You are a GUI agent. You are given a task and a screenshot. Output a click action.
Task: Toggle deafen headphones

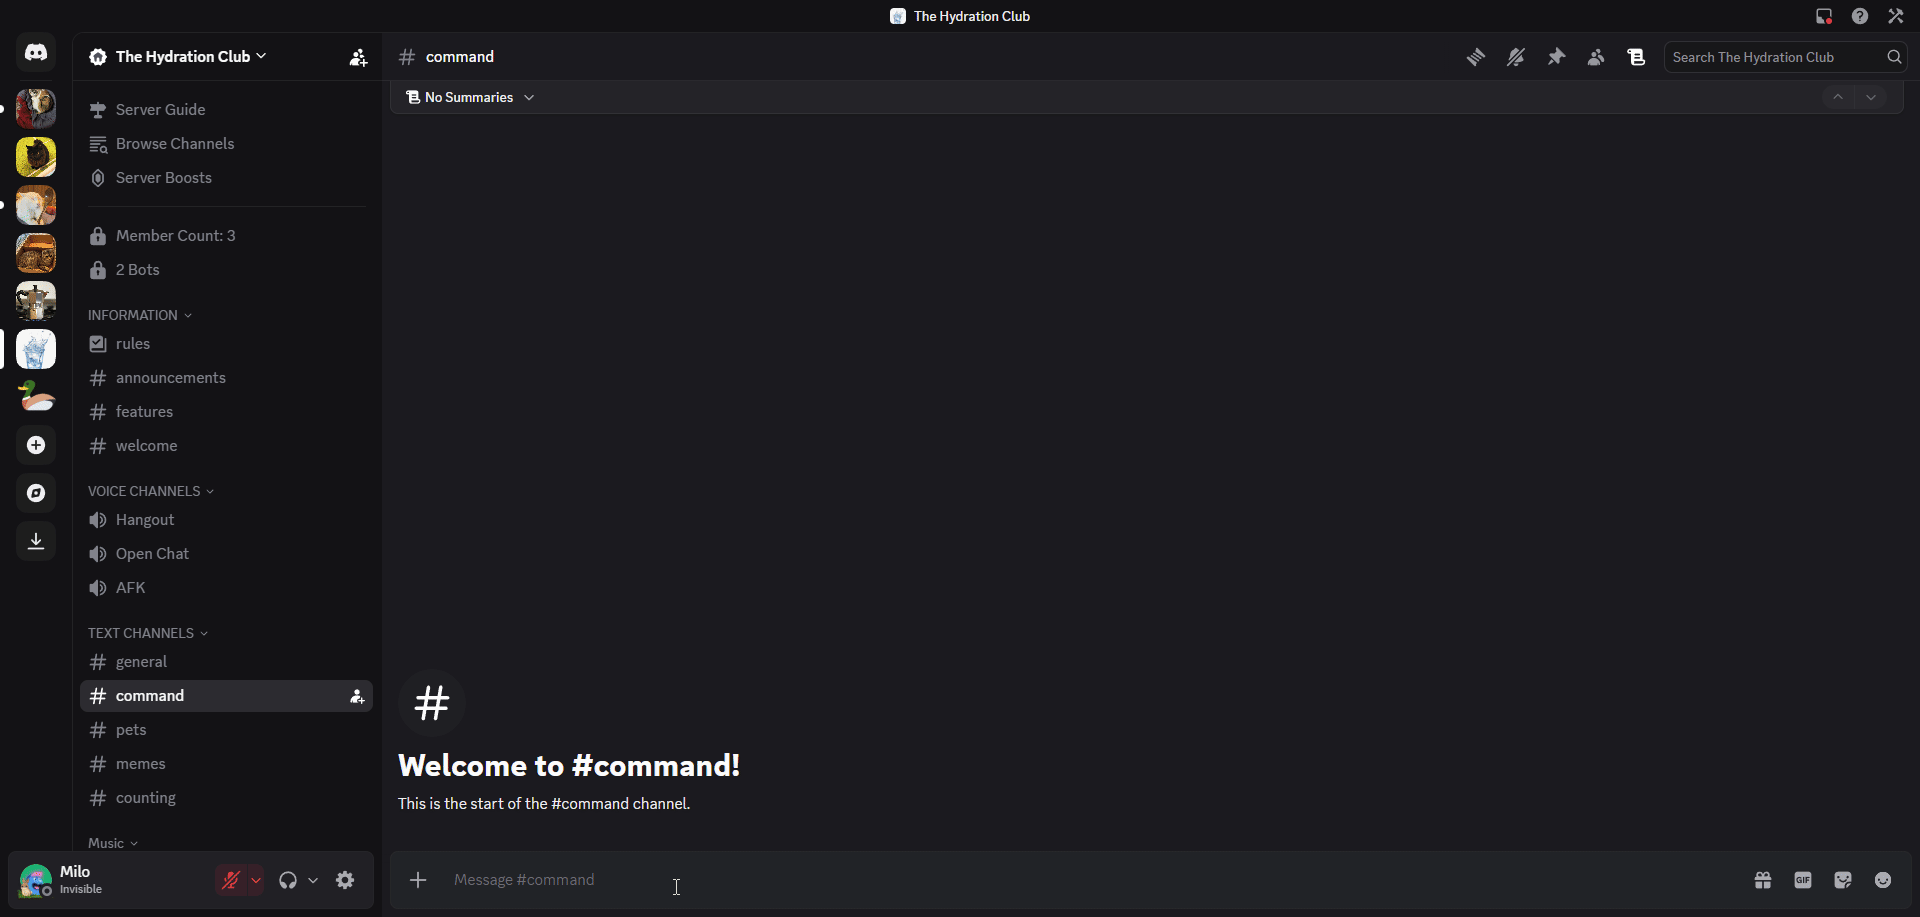[288, 880]
